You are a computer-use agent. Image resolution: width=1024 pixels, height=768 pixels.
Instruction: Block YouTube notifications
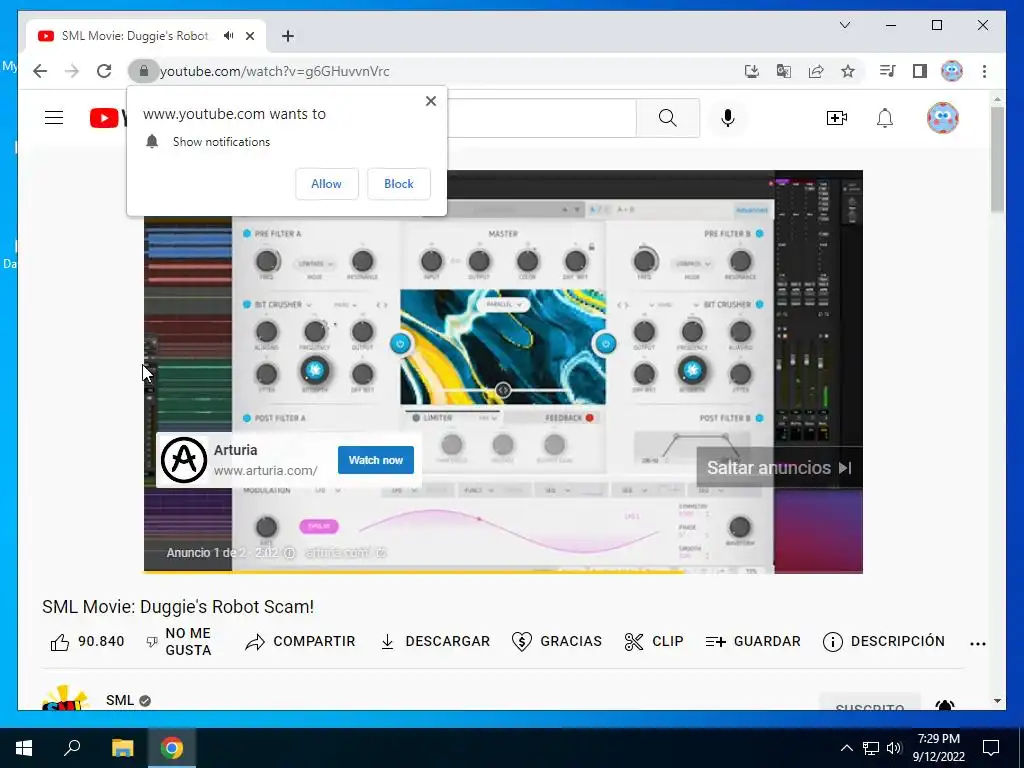[x=398, y=184]
